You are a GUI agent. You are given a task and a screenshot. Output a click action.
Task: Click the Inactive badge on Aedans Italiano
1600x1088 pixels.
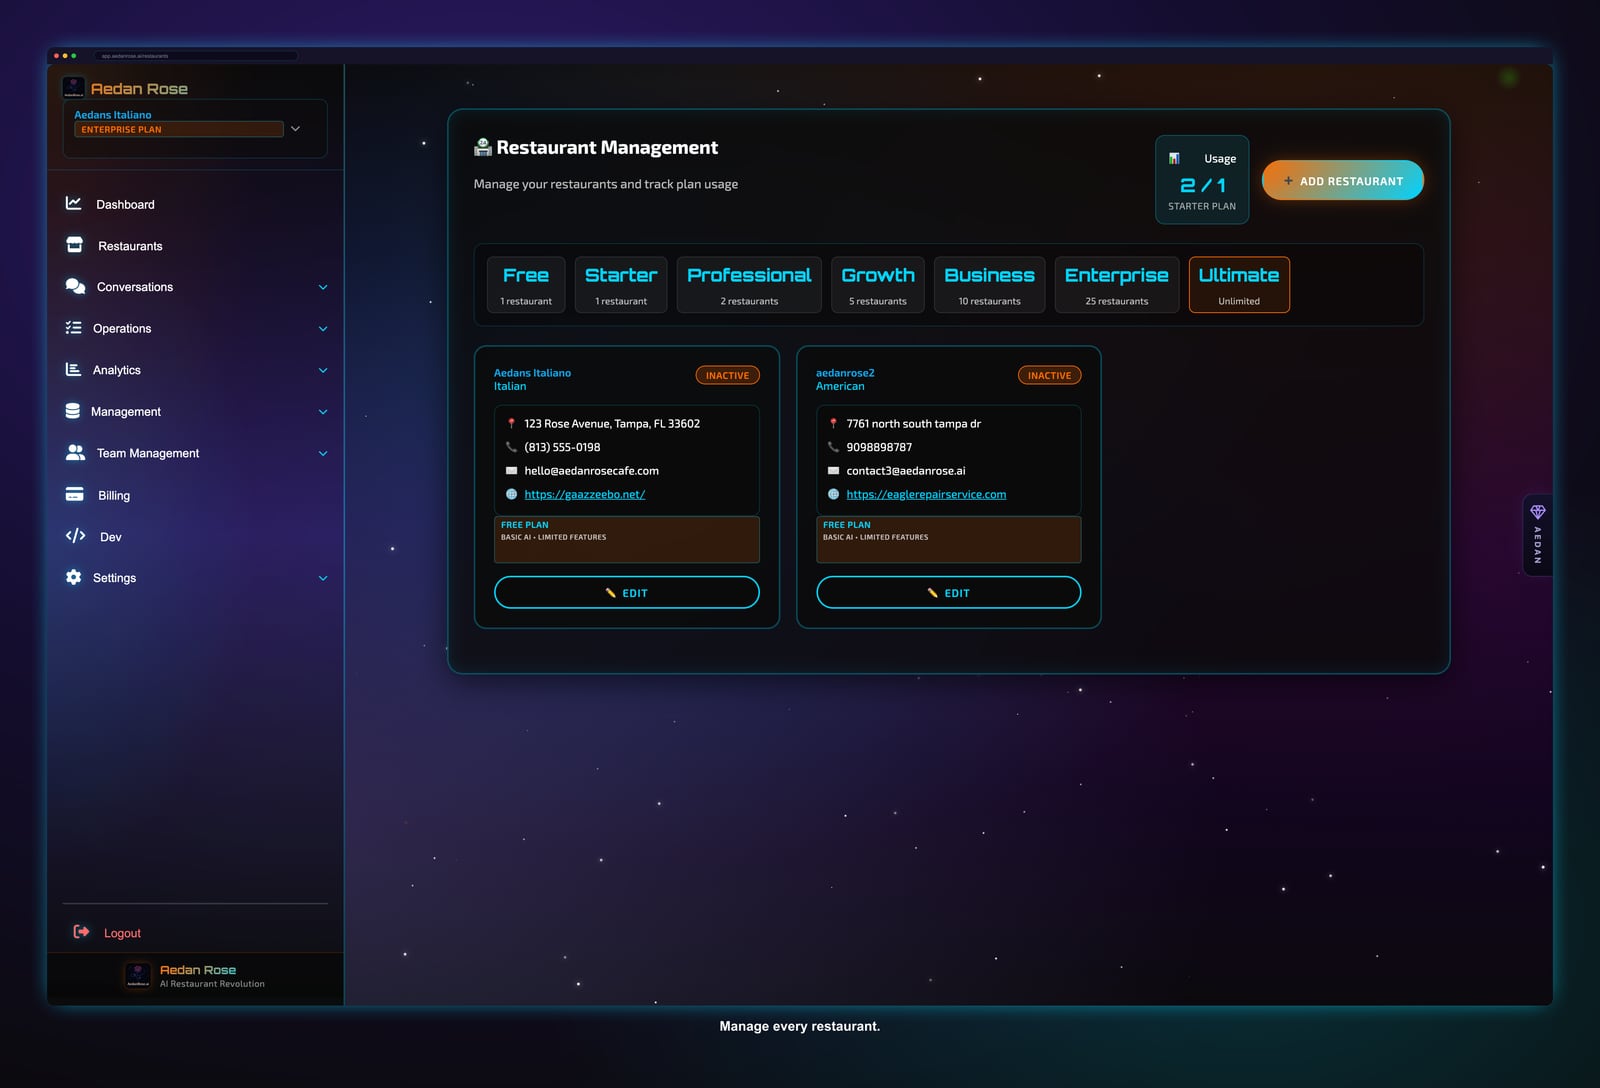(728, 375)
